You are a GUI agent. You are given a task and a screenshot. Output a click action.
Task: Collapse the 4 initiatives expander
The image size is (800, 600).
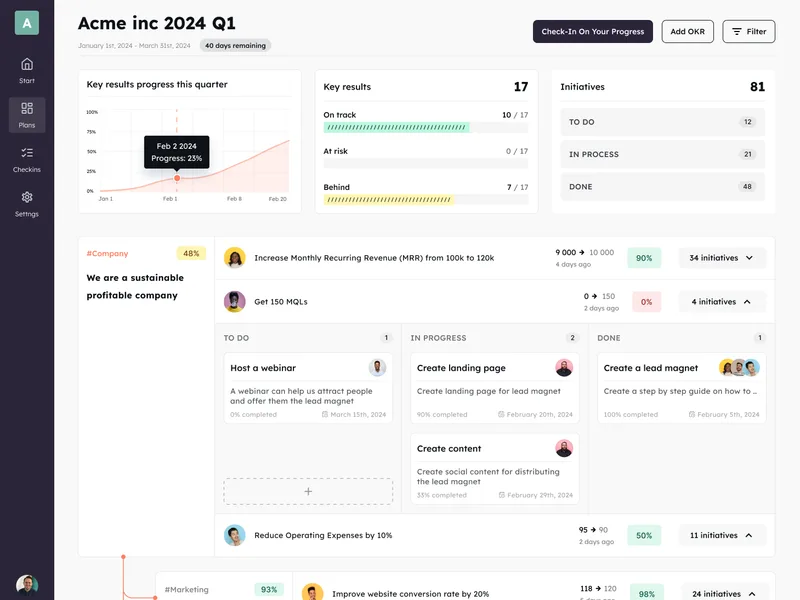point(721,302)
